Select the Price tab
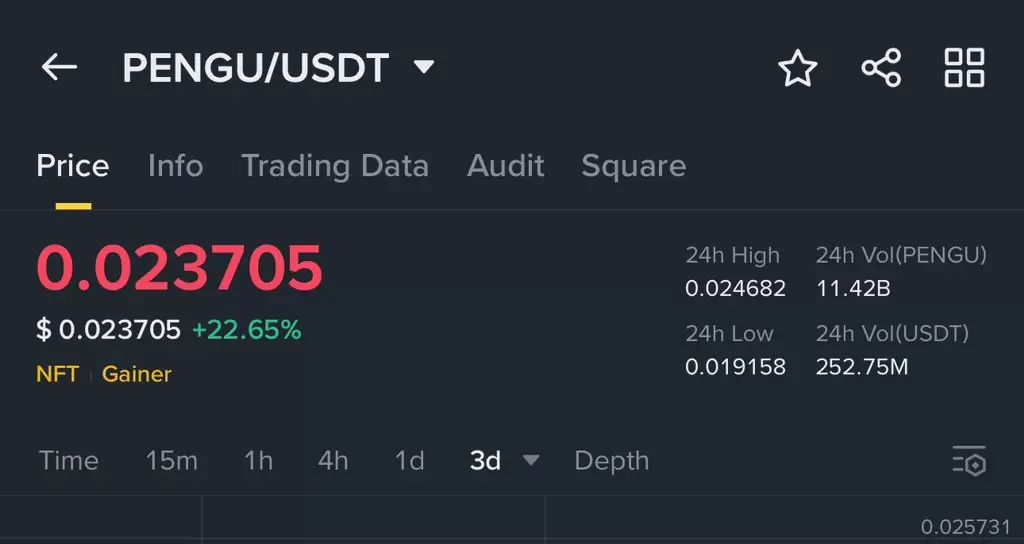 tap(72, 166)
